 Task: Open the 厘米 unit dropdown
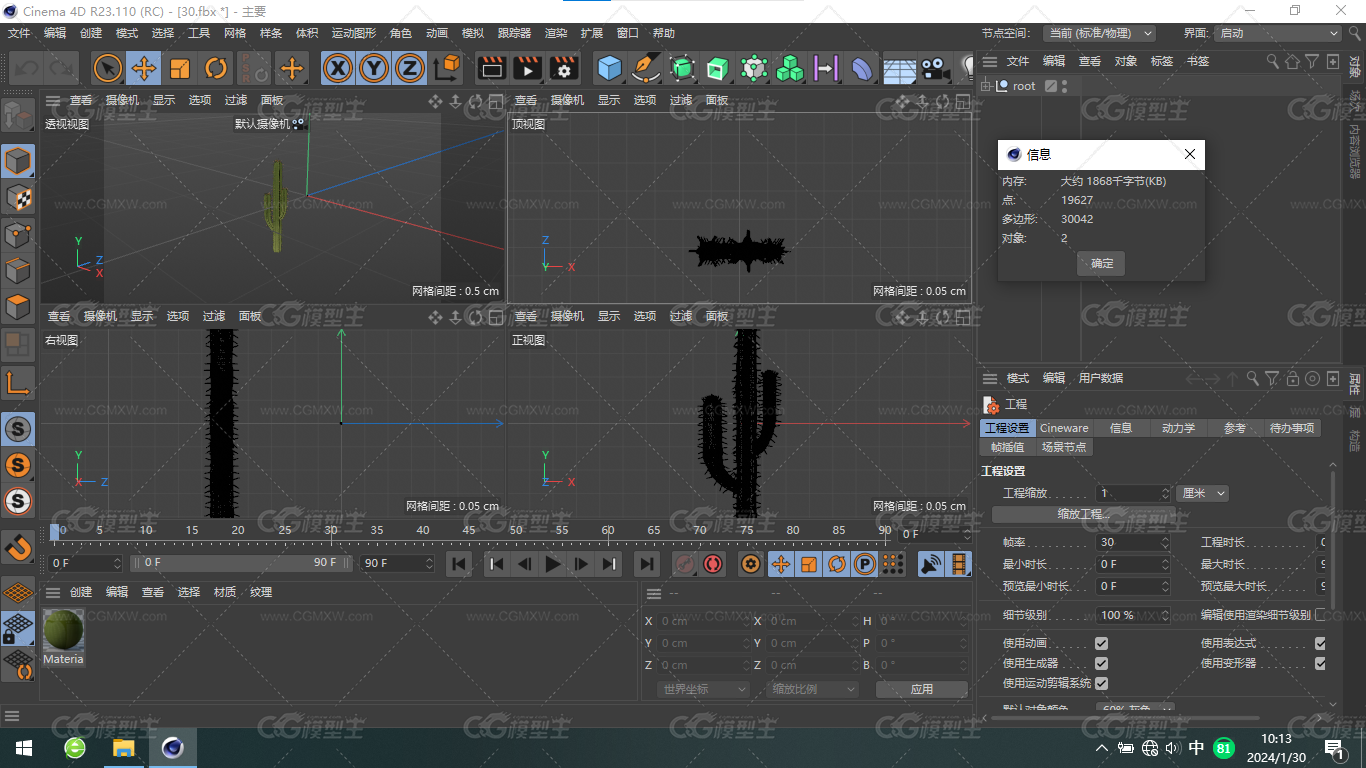pos(1203,493)
